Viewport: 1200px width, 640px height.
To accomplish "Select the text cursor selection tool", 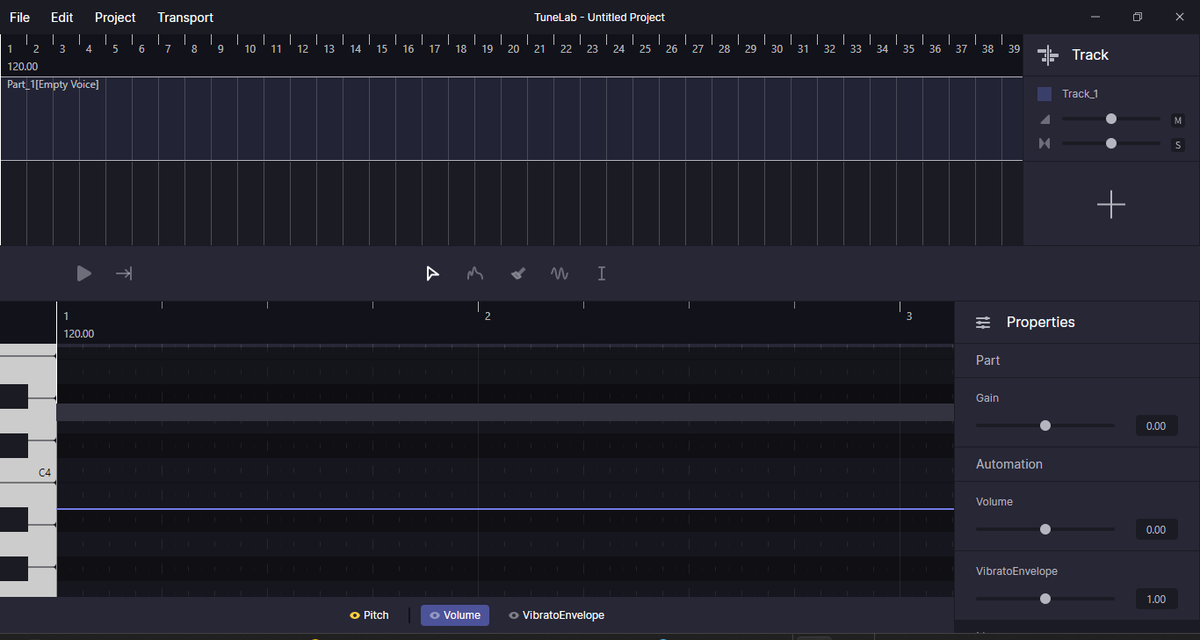I will pos(601,273).
